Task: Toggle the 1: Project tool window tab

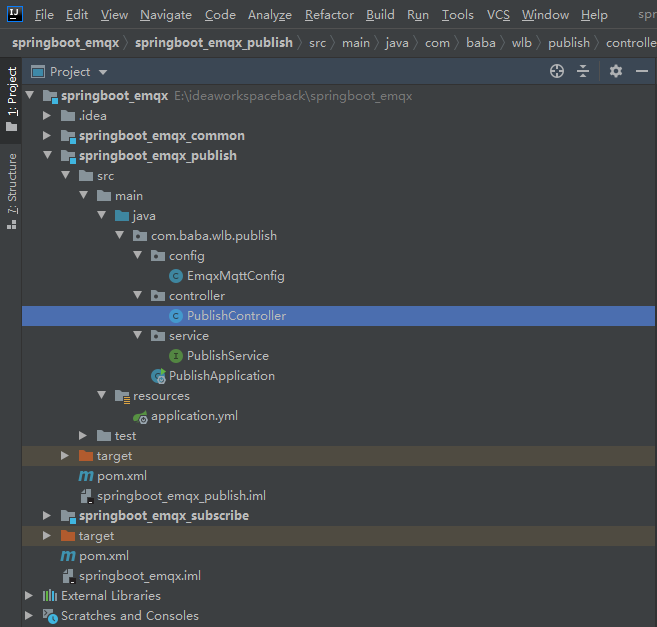Action: click(12, 99)
